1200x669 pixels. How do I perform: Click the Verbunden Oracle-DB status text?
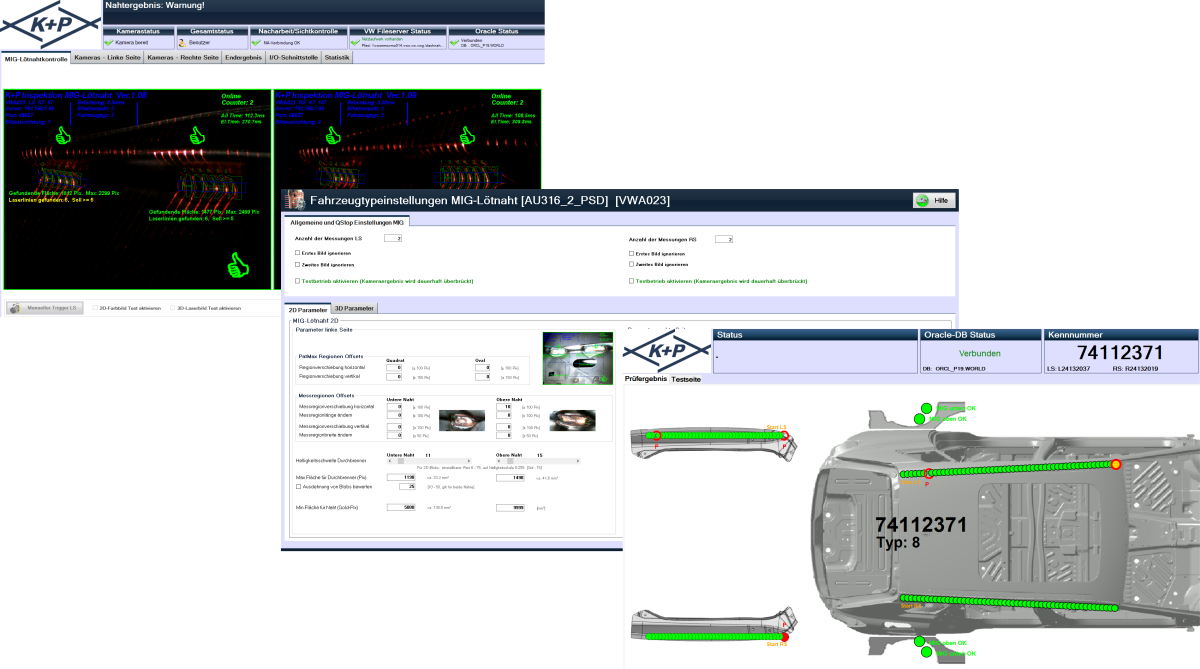[979, 352]
